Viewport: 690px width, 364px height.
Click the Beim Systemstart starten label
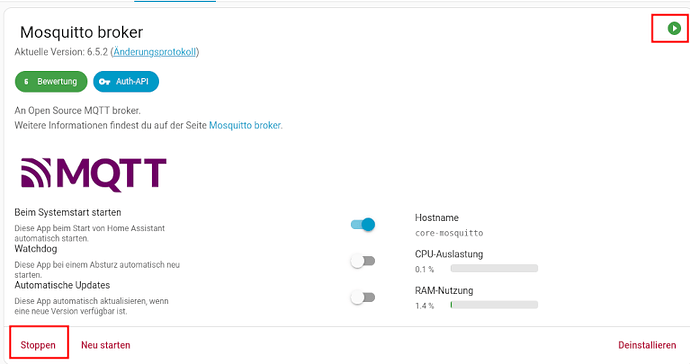pyautogui.click(x=68, y=212)
